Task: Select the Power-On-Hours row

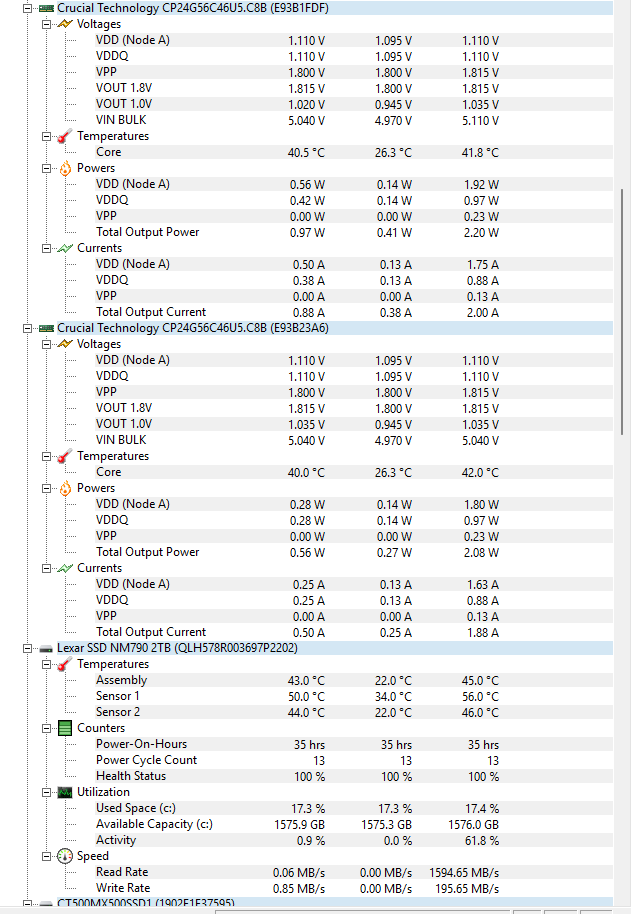Action: tap(353, 744)
